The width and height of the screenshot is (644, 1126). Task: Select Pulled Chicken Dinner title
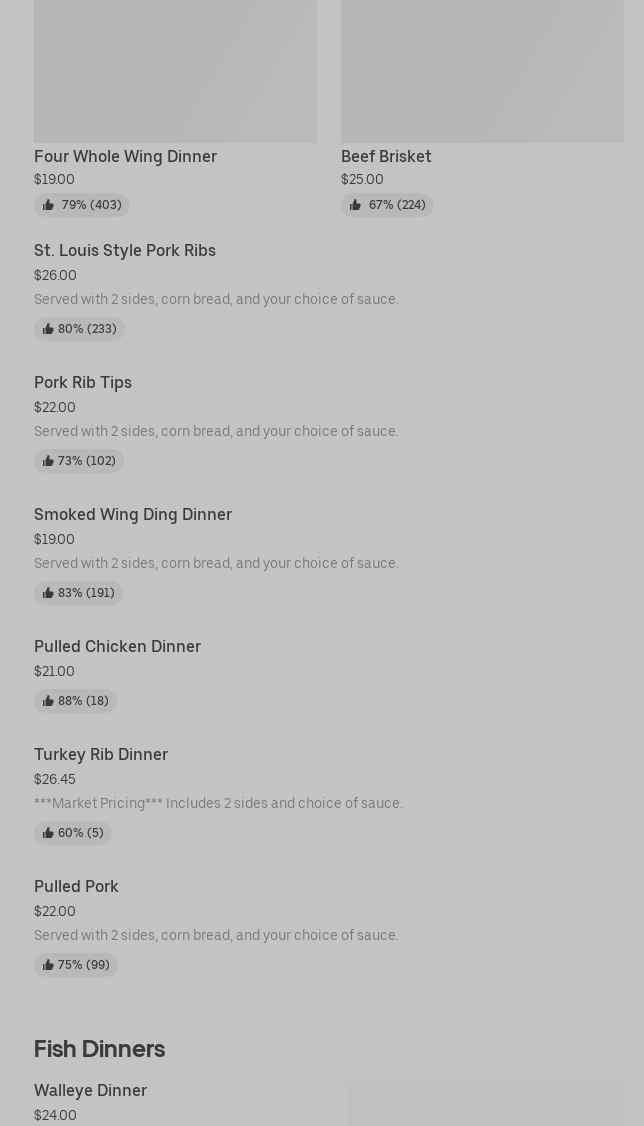pyautogui.click(x=117, y=647)
